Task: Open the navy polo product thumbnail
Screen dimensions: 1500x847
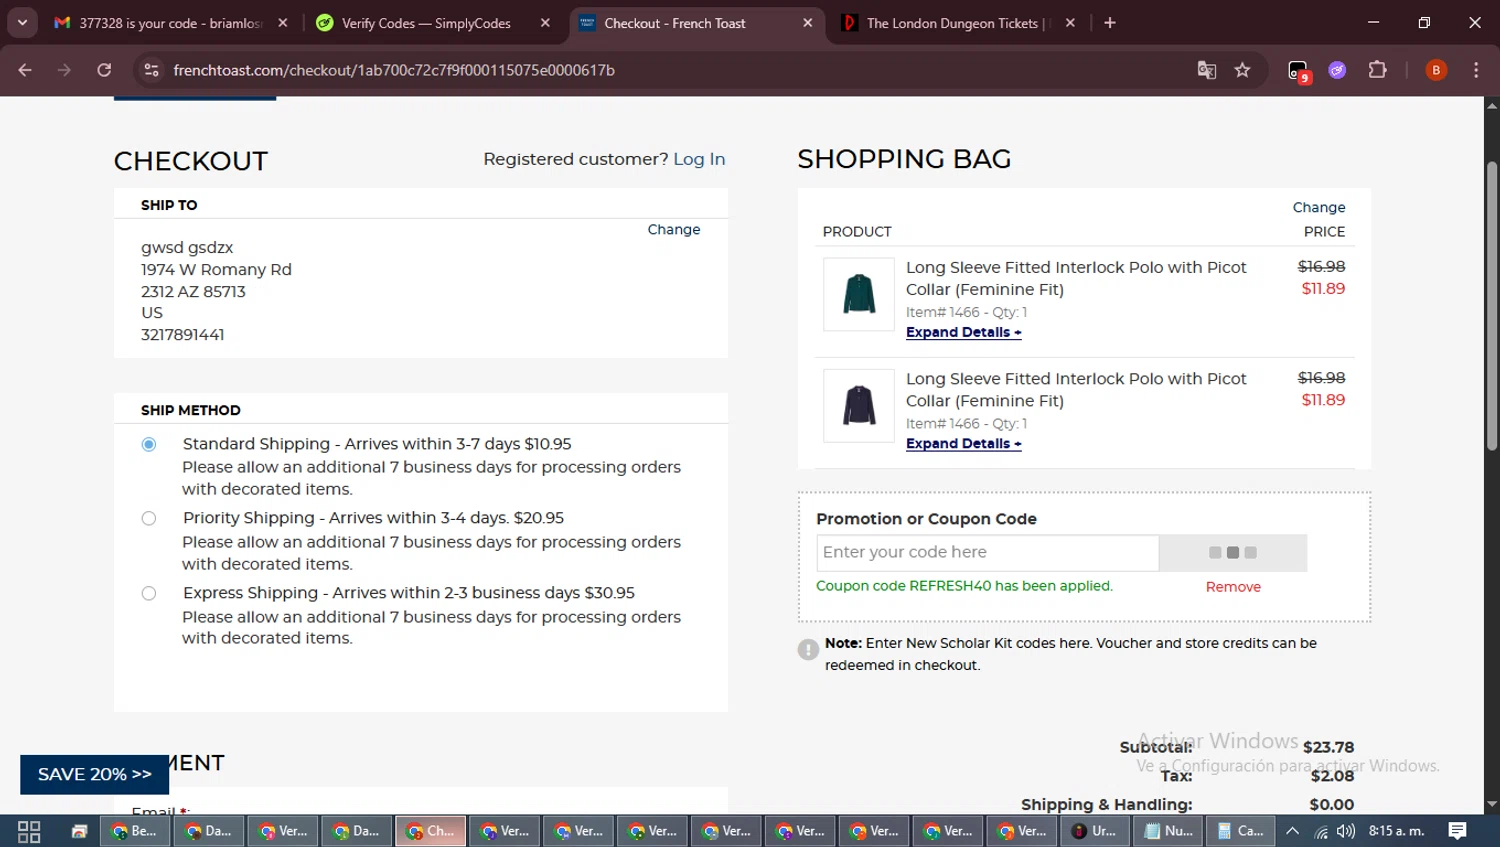Action: click(x=859, y=405)
